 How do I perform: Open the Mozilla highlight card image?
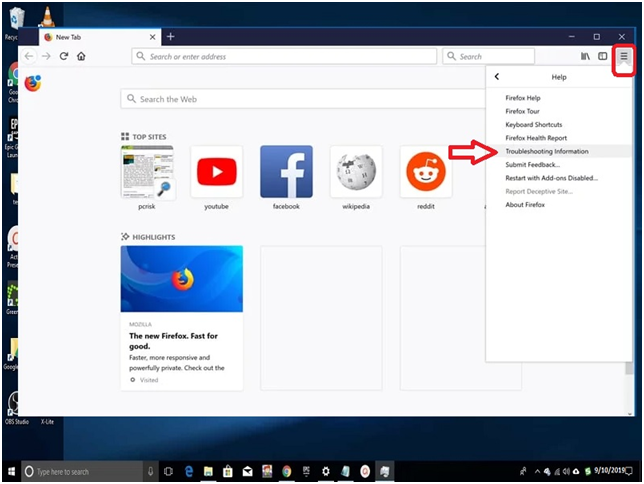pos(182,279)
